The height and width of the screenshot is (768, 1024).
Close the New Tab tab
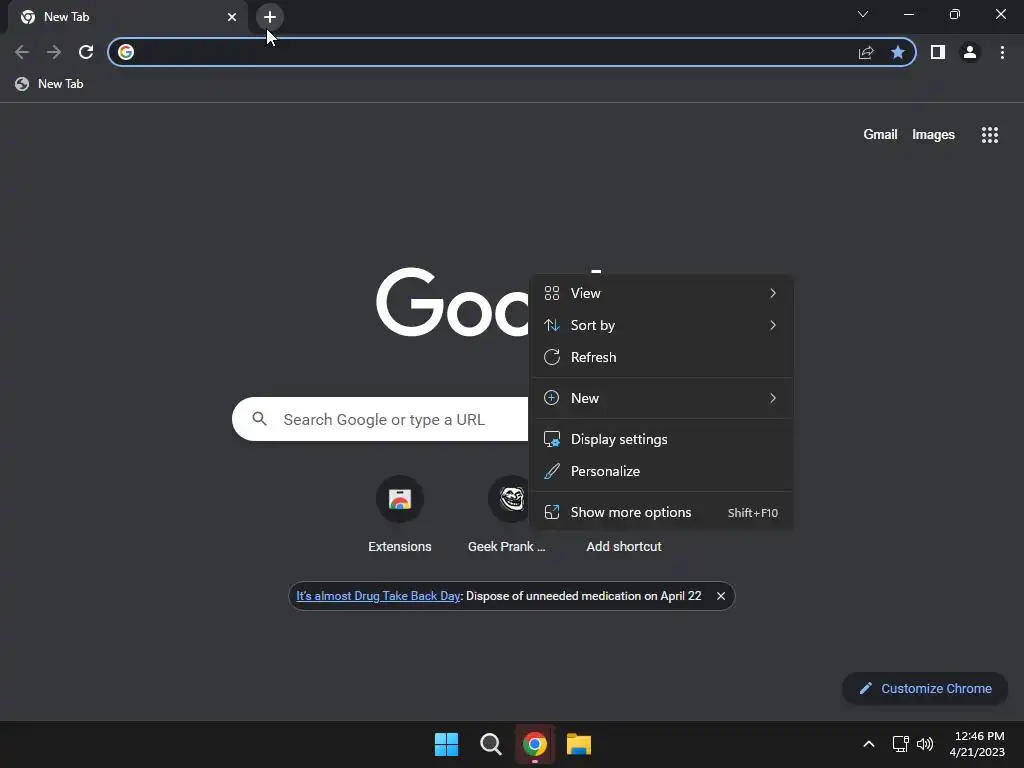[x=232, y=17]
